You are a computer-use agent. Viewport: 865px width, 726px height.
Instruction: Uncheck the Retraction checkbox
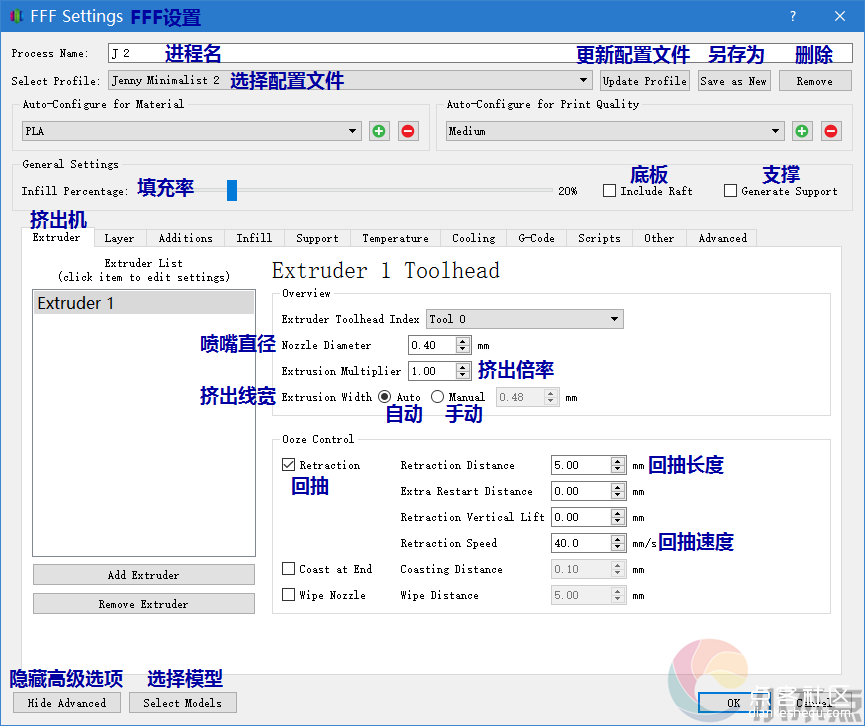pyautogui.click(x=289, y=465)
